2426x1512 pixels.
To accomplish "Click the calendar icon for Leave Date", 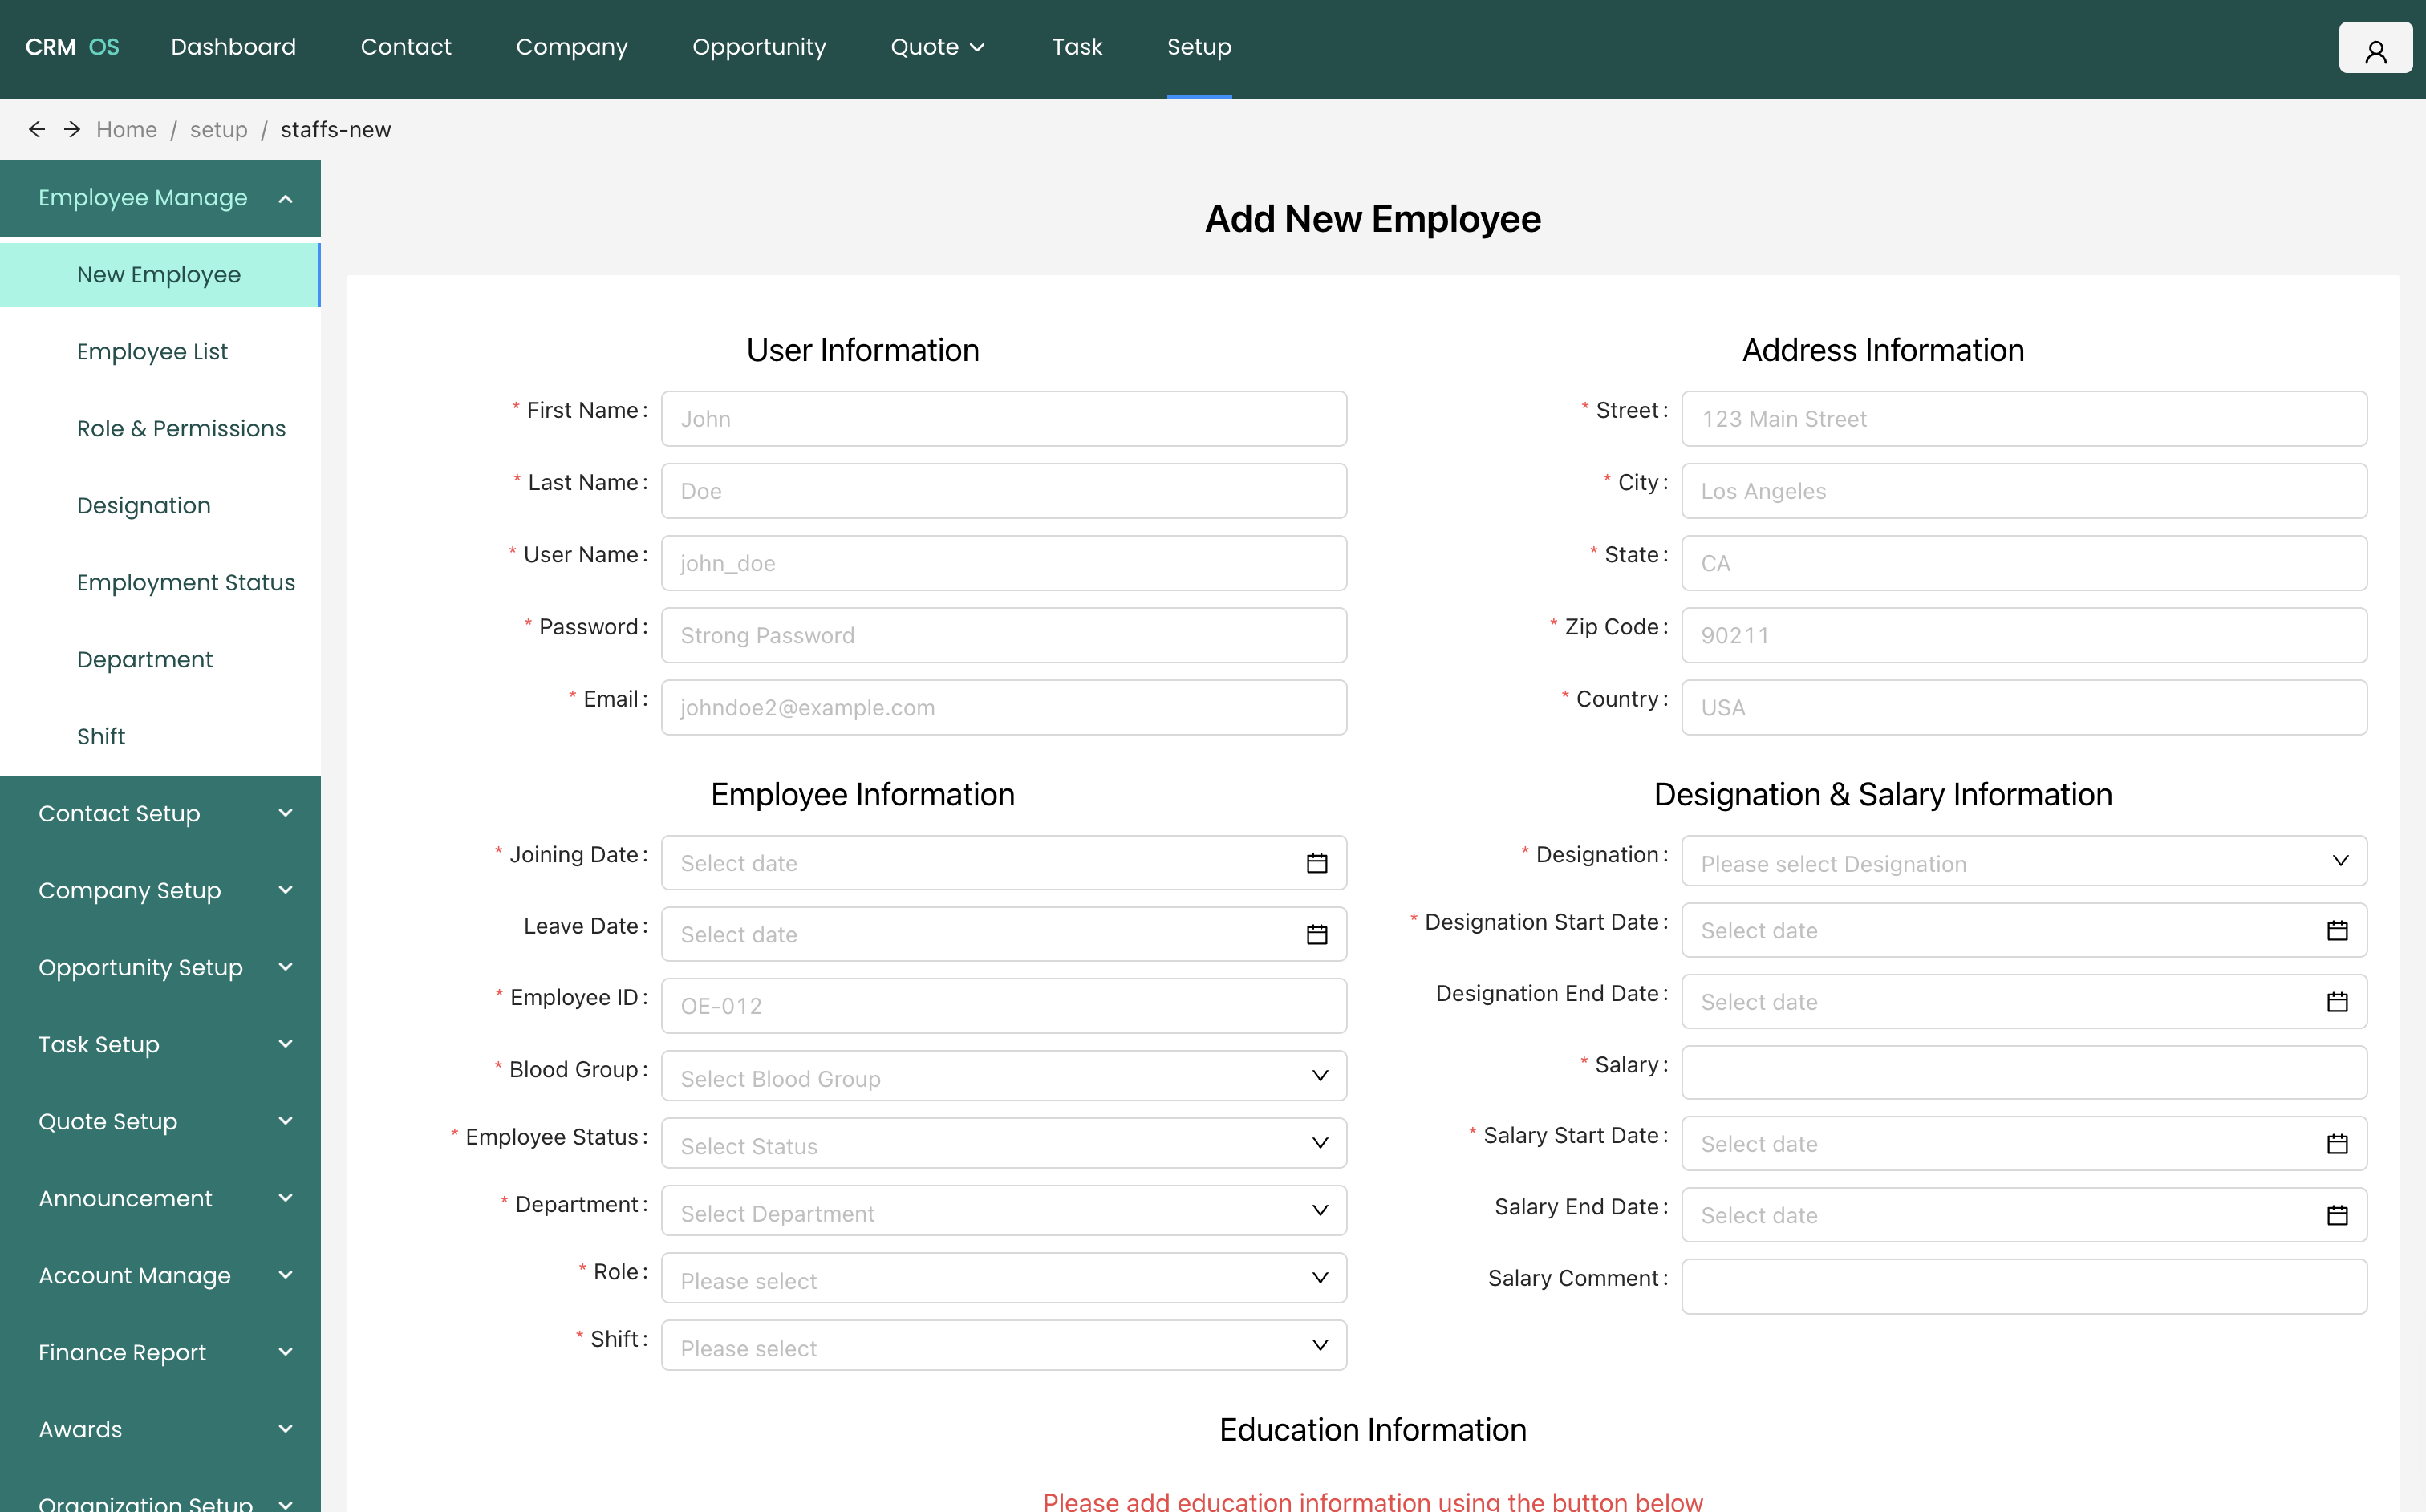I will pyautogui.click(x=1316, y=934).
